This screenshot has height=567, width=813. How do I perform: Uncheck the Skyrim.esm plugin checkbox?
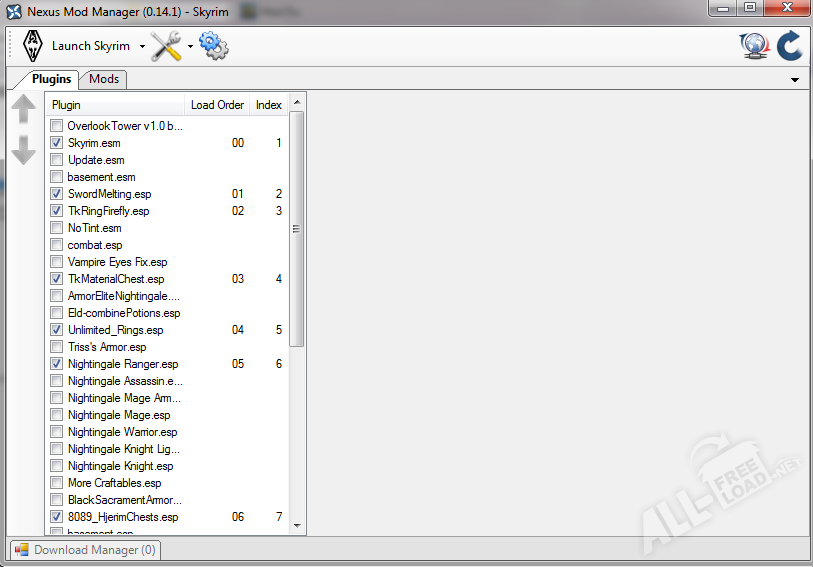(x=57, y=143)
